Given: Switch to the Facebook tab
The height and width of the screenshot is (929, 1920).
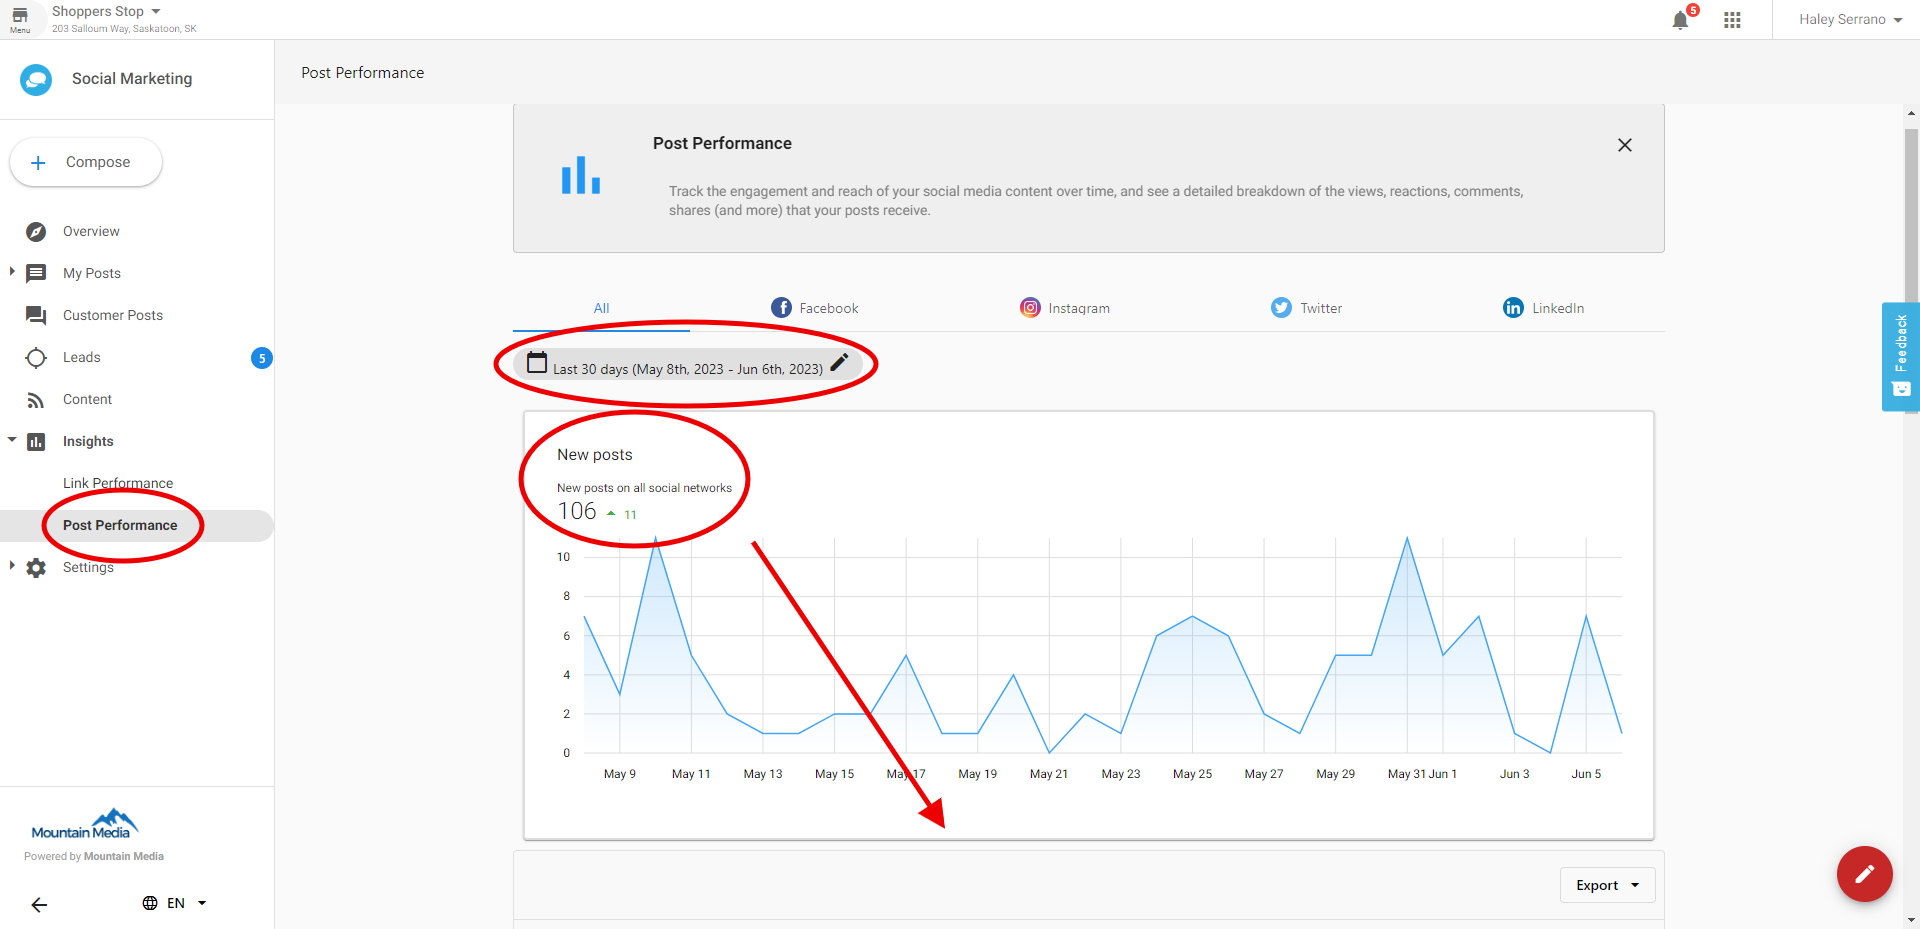Looking at the screenshot, I should 815,308.
